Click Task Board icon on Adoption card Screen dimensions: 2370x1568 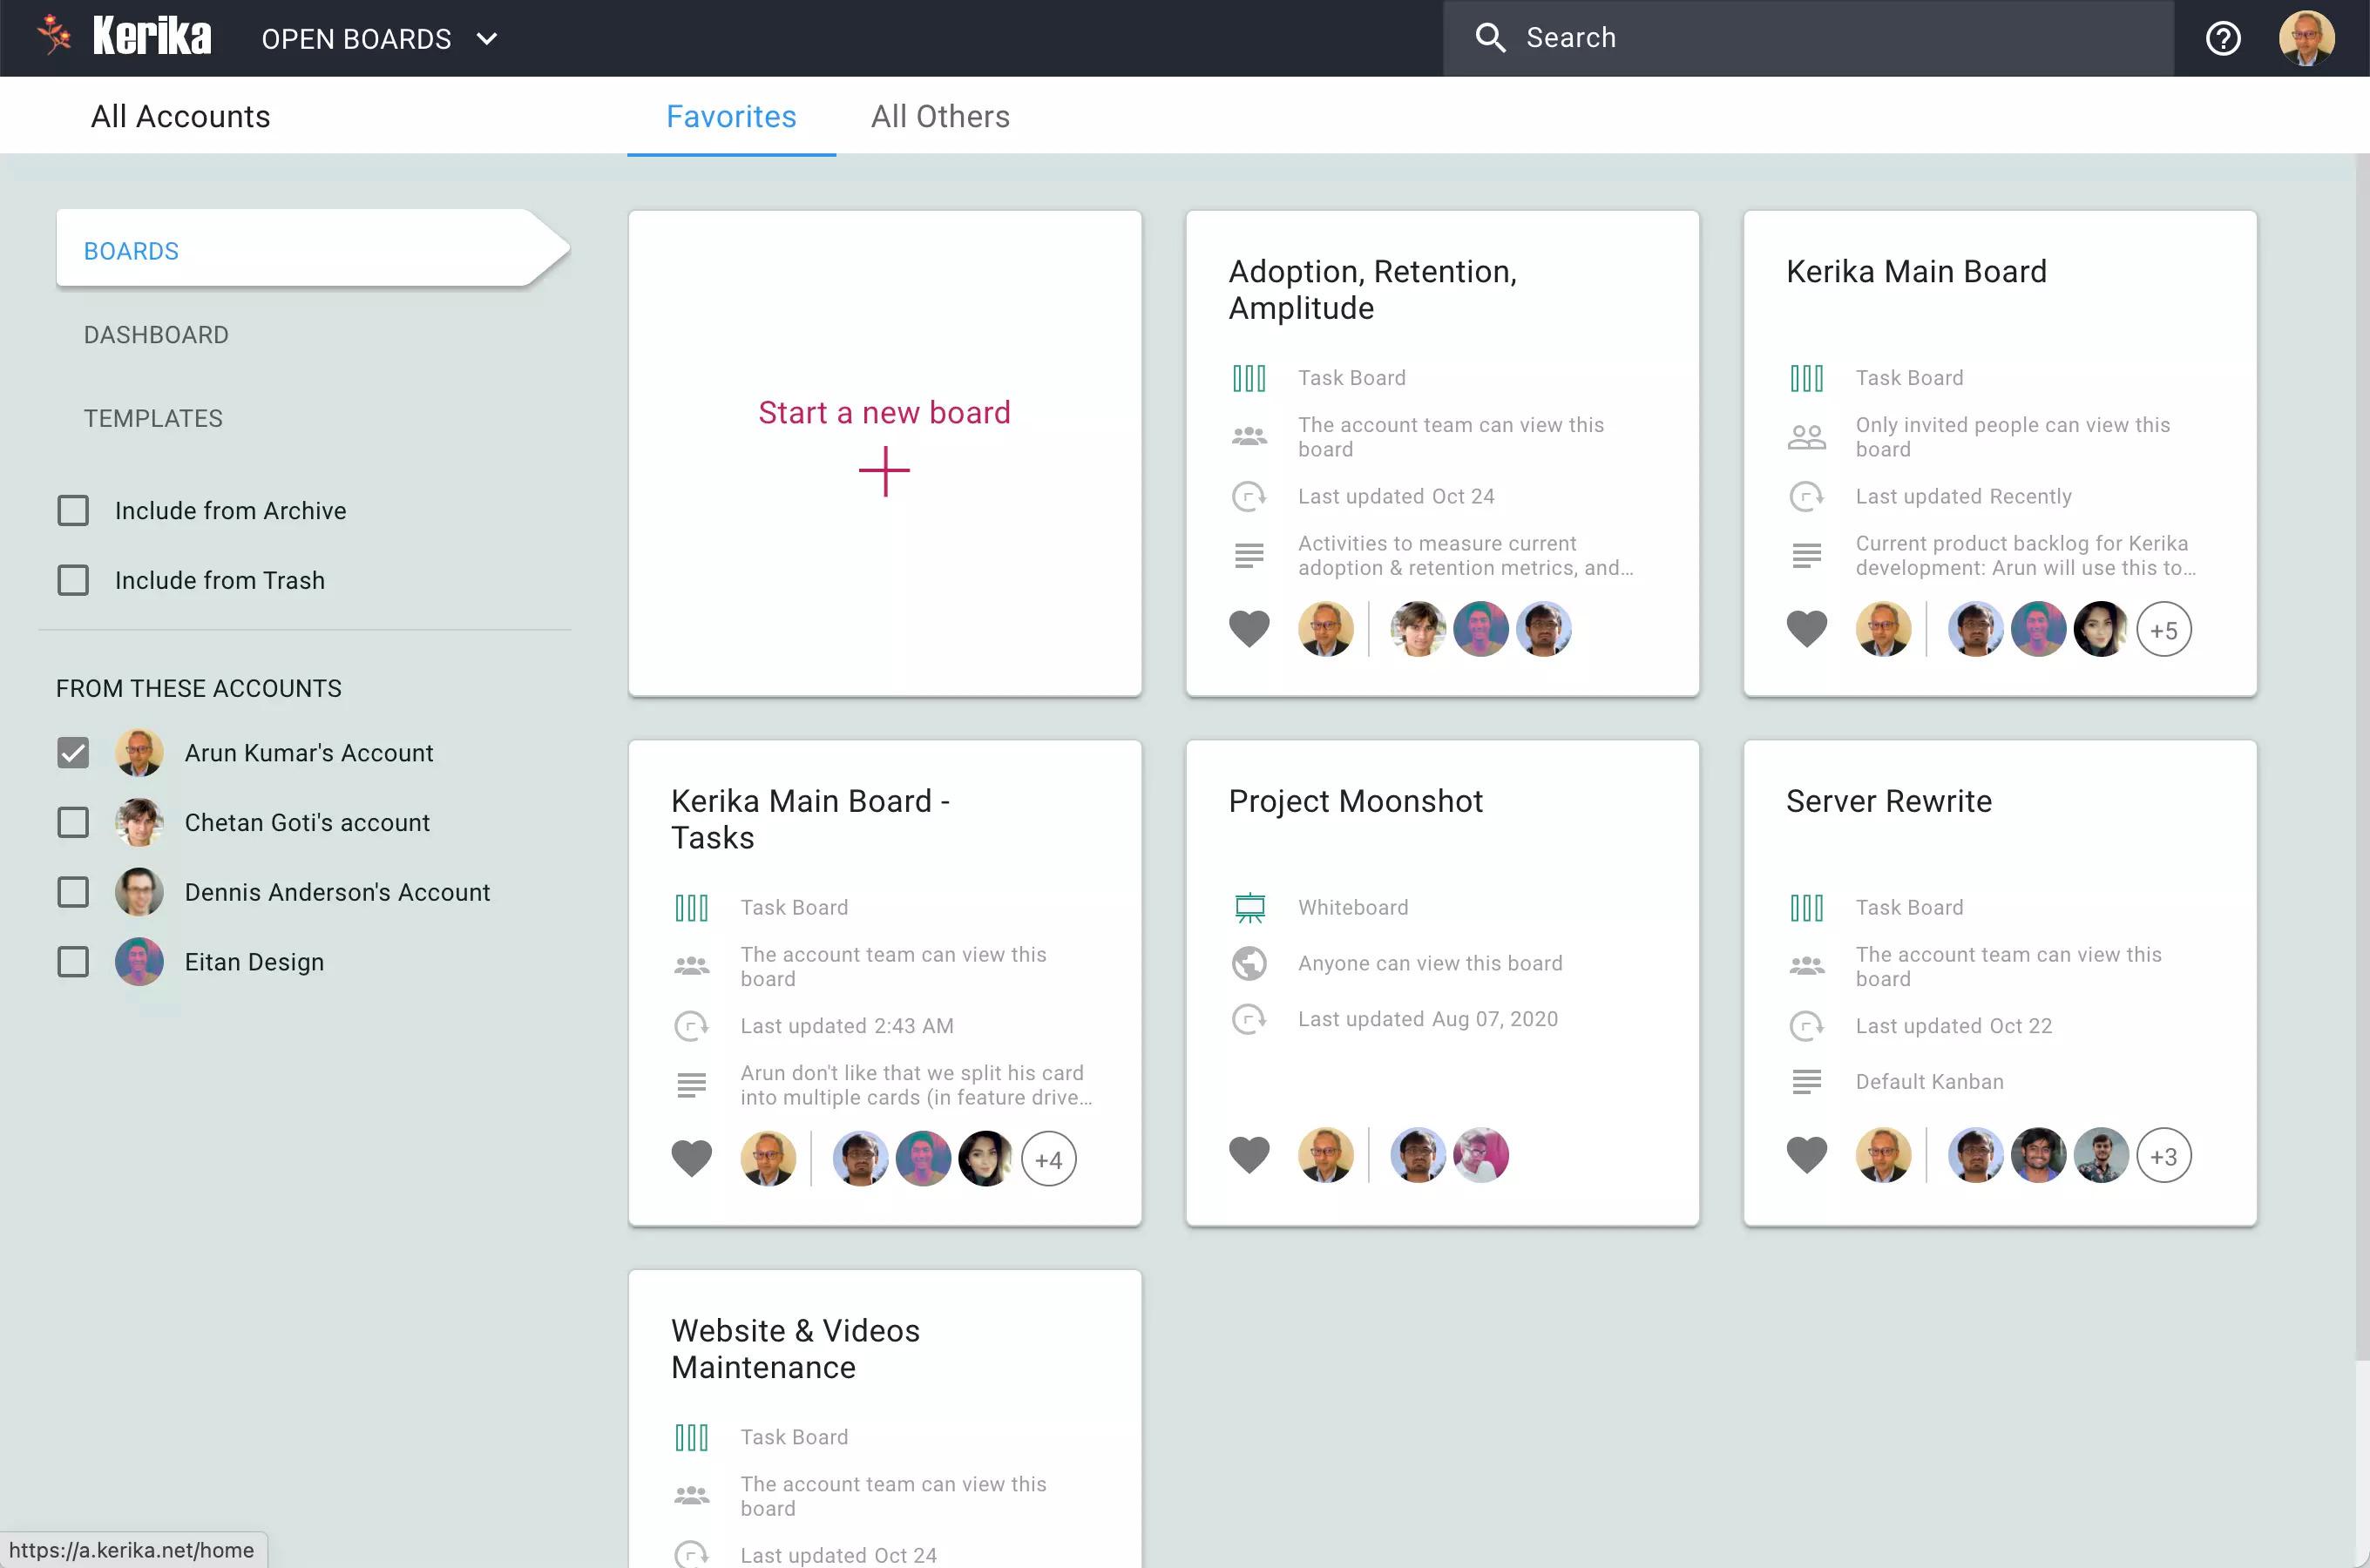(x=1249, y=378)
